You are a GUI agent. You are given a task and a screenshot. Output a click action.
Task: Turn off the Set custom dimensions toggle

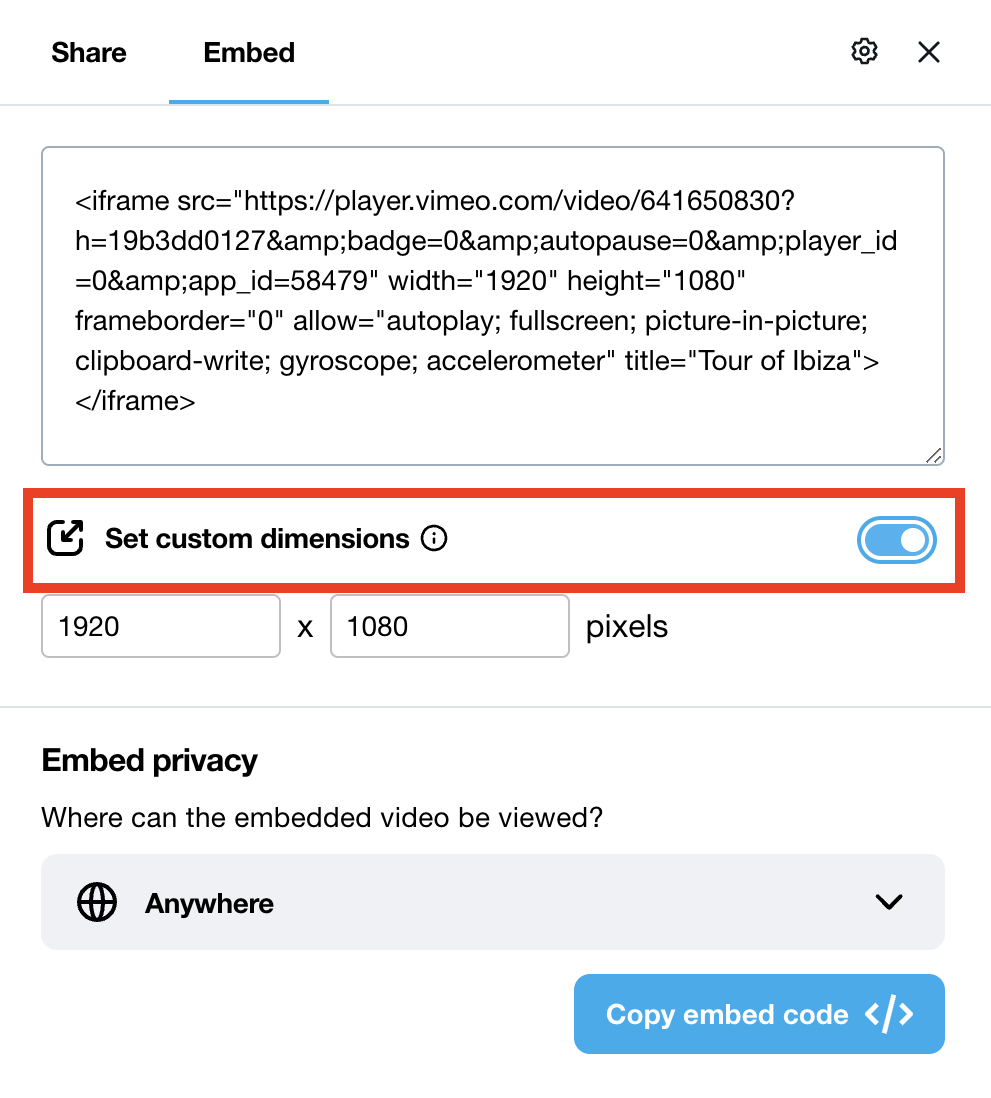point(896,541)
